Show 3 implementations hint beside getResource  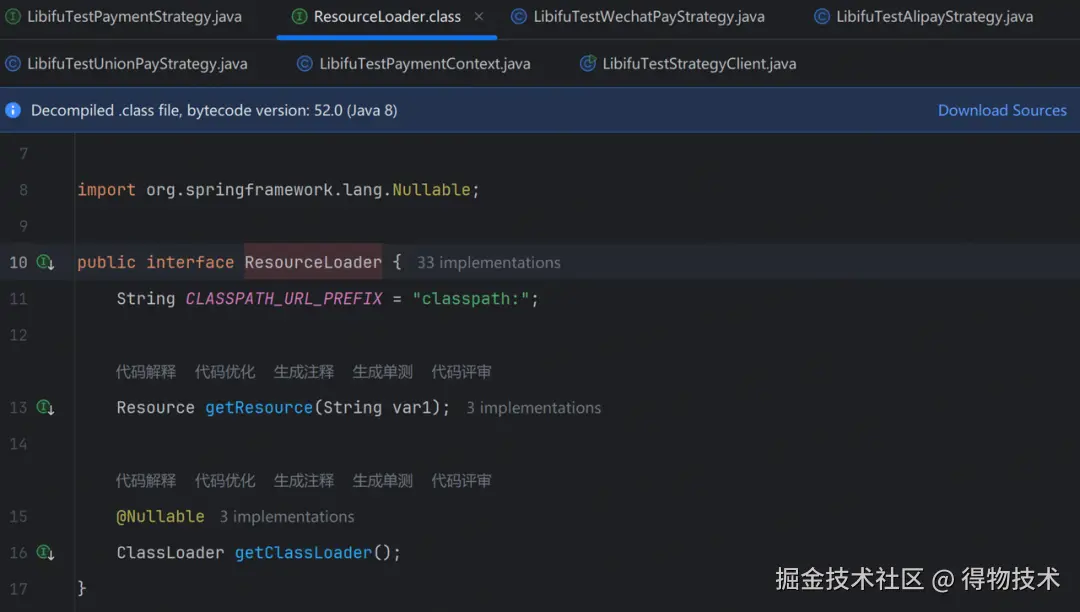coord(533,408)
